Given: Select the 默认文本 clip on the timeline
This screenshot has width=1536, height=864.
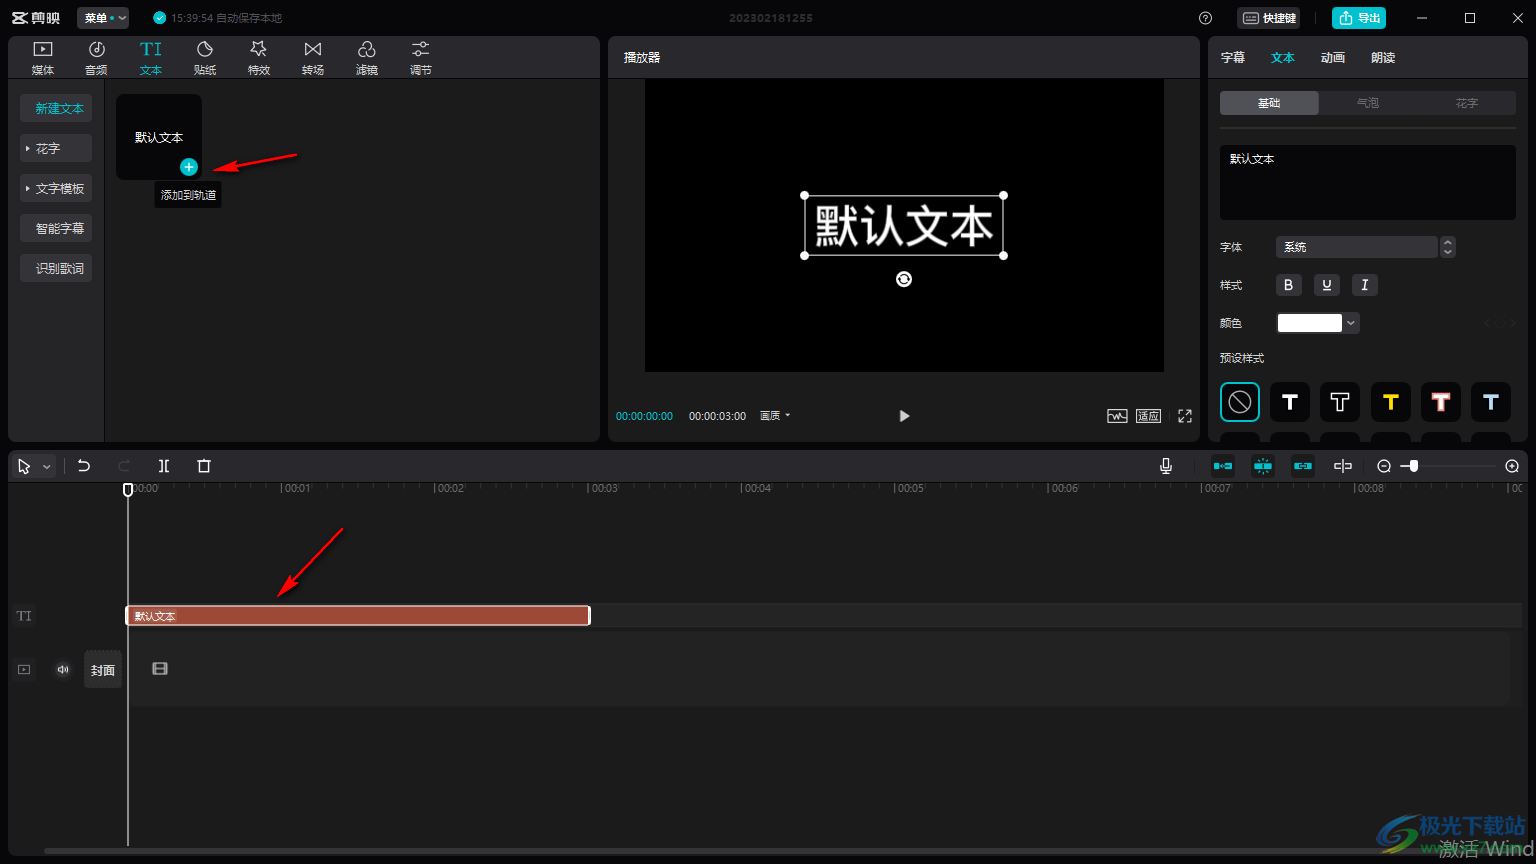Looking at the screenshot, I should [358, 616].
